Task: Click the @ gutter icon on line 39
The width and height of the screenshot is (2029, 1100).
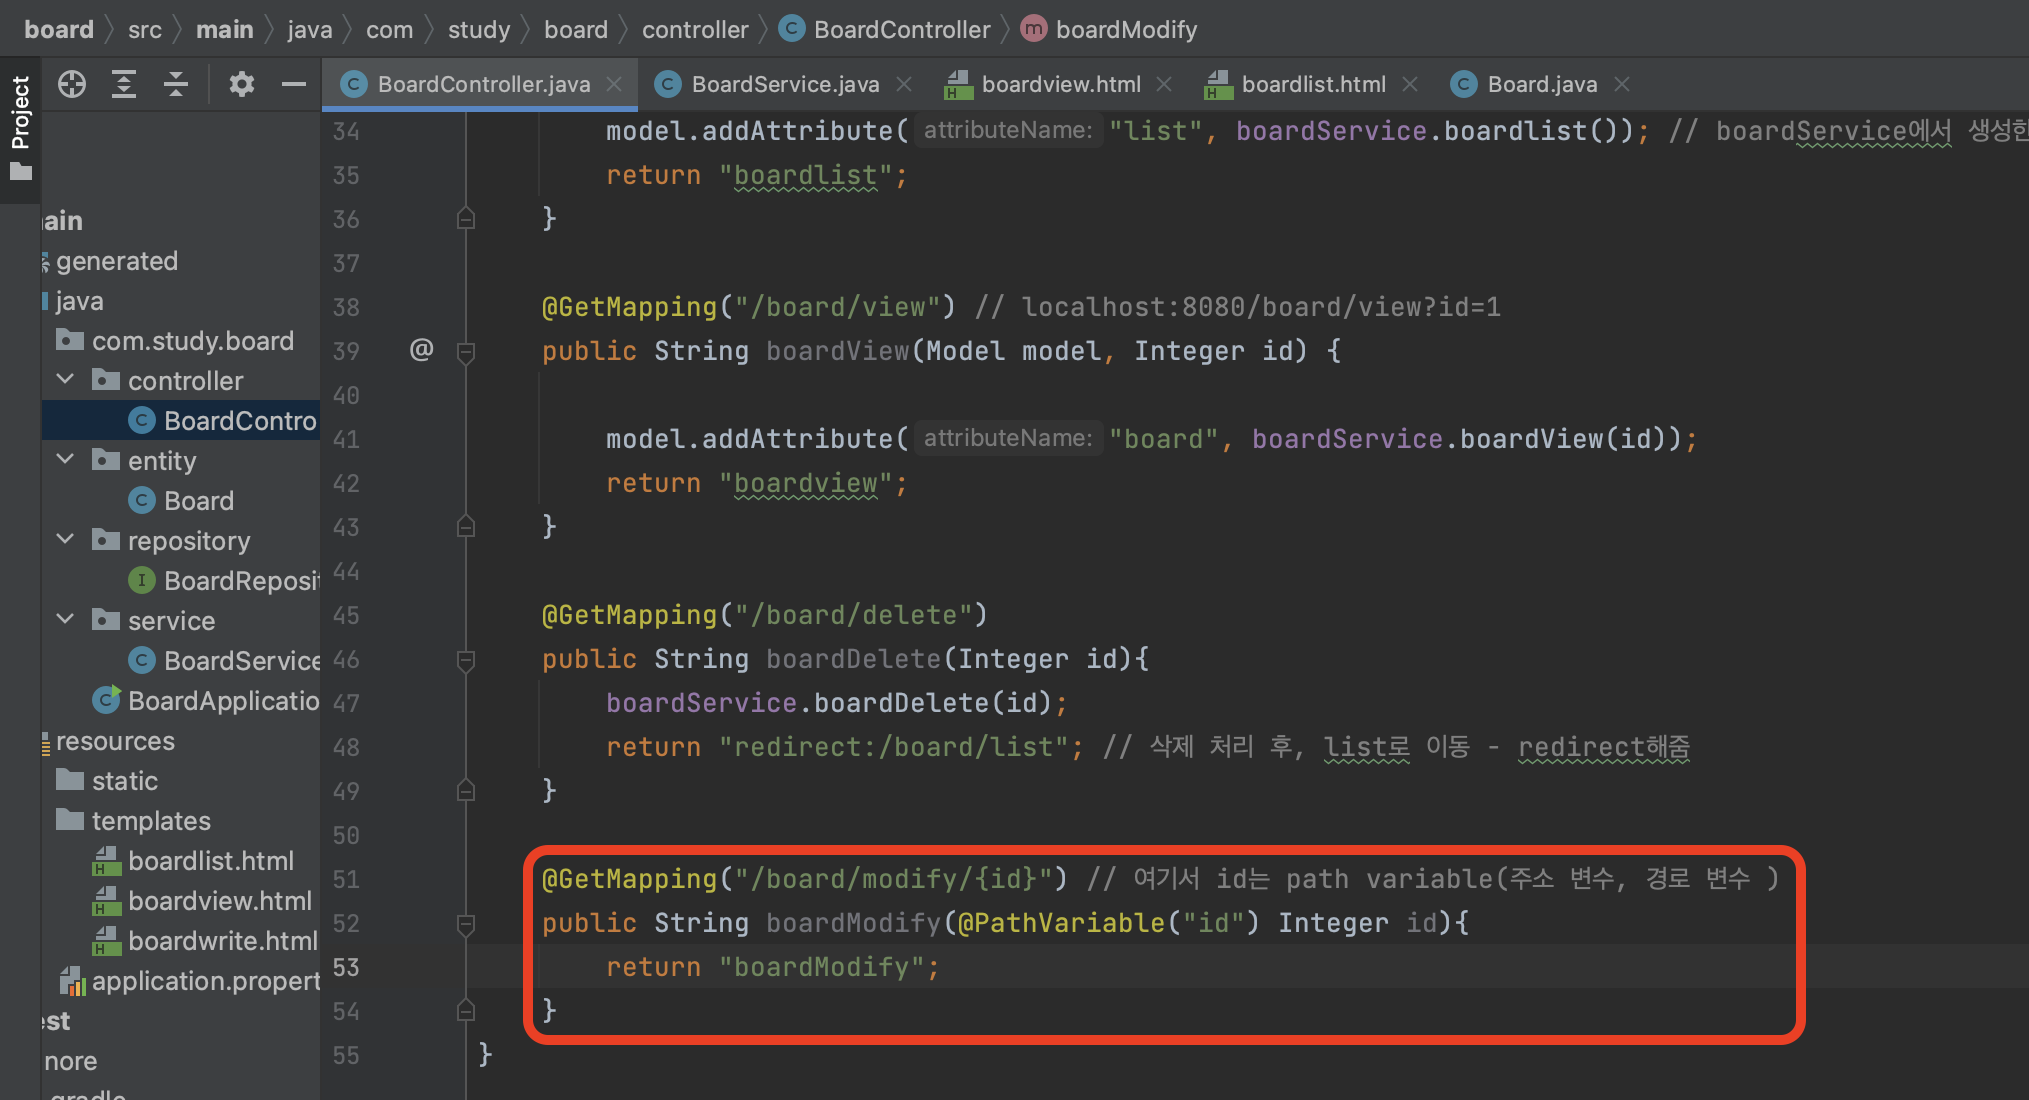Action: 421,349
